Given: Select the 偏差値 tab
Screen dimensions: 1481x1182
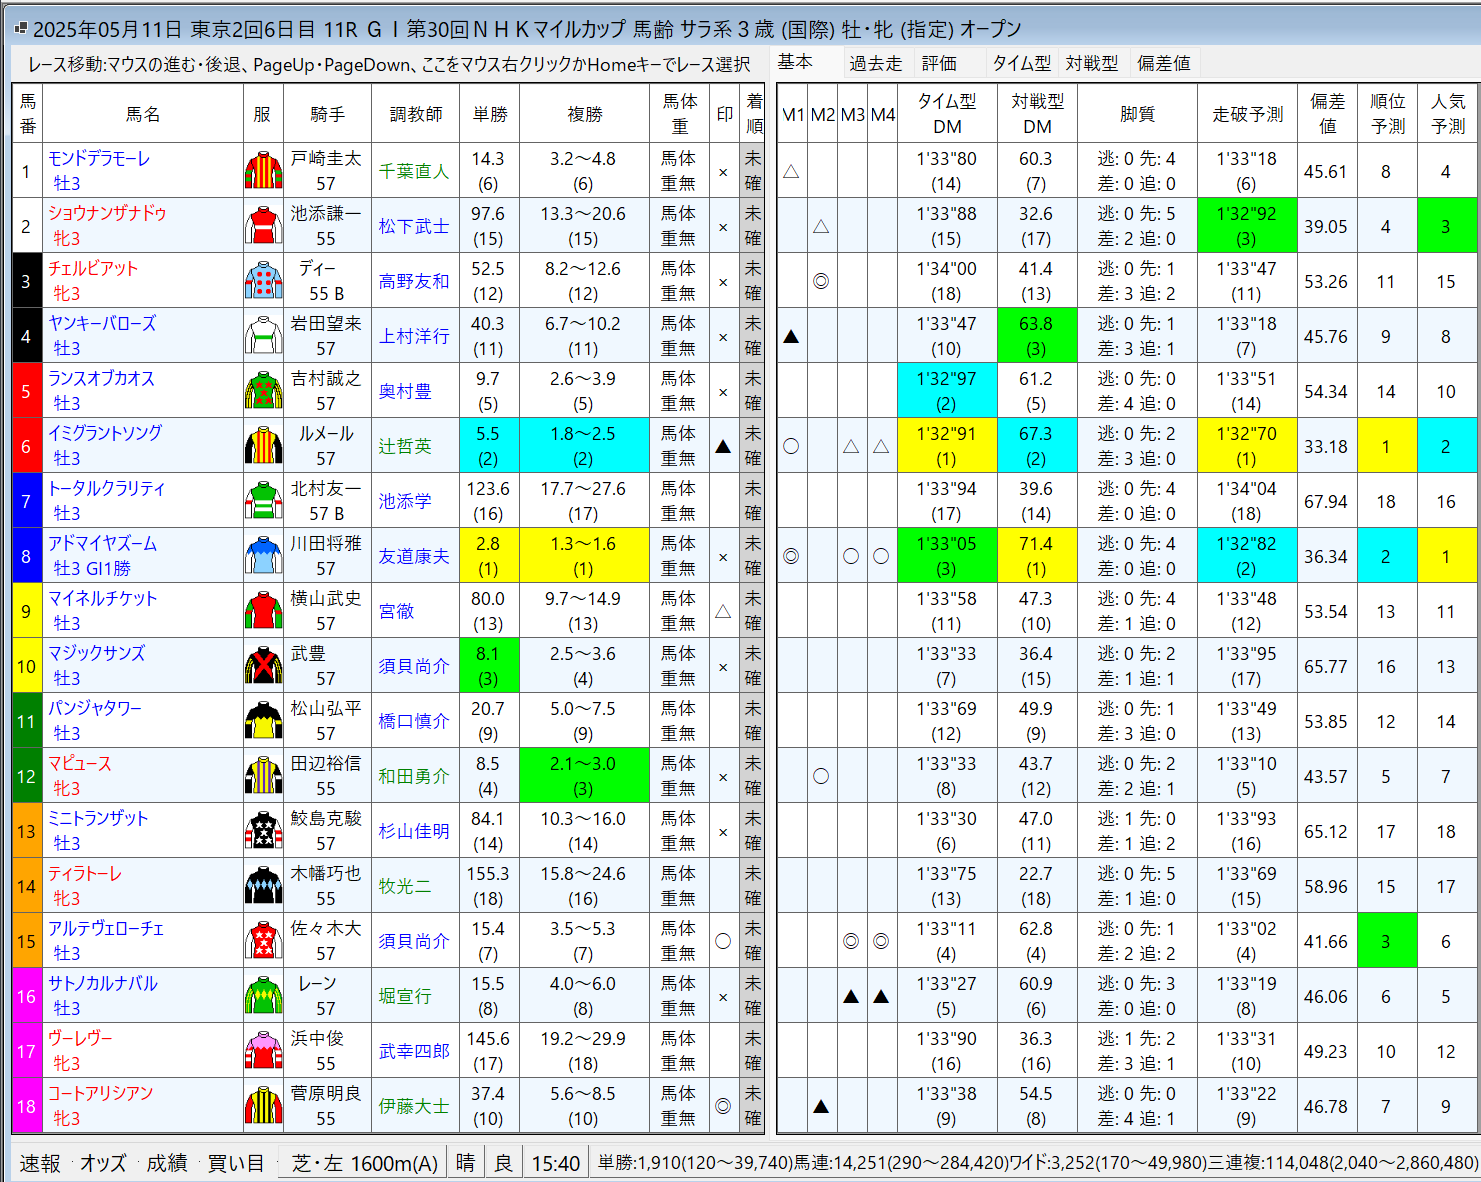Looking at the screenshot, I should tap(1164, 63).
